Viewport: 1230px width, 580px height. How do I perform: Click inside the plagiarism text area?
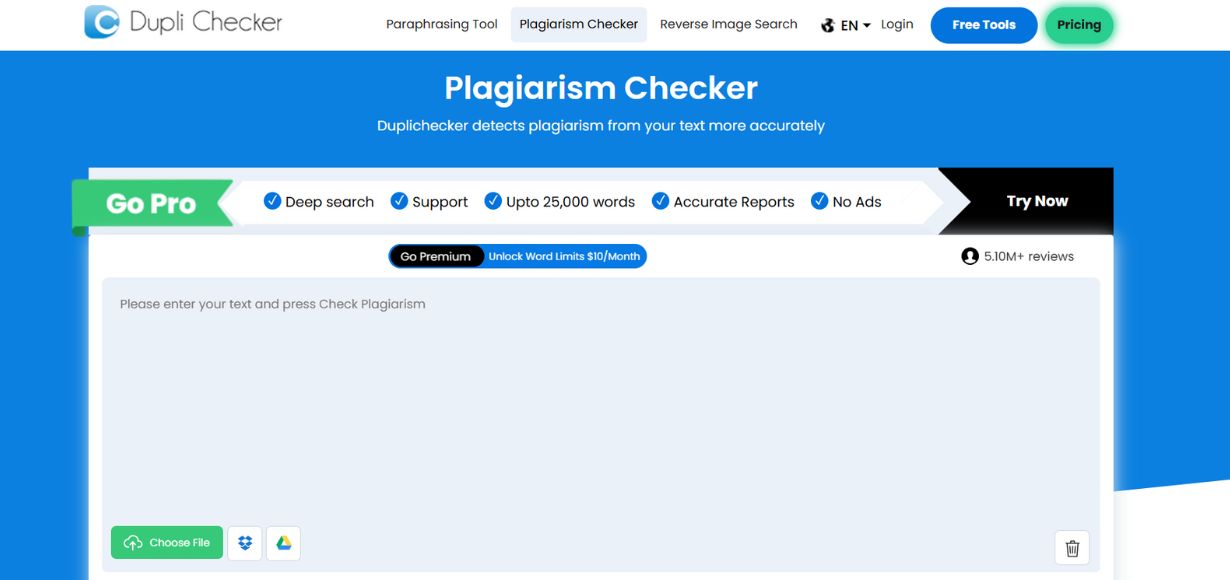(600, 400)
